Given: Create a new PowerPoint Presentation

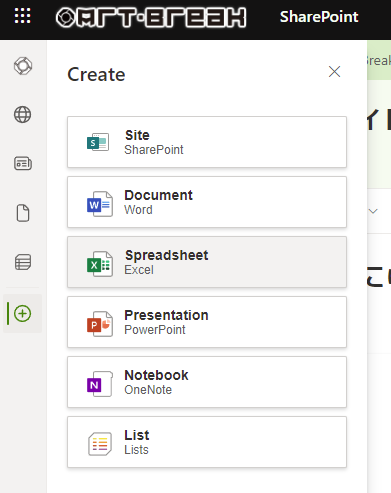Looking at the screenshot, I should click(207, 322).
